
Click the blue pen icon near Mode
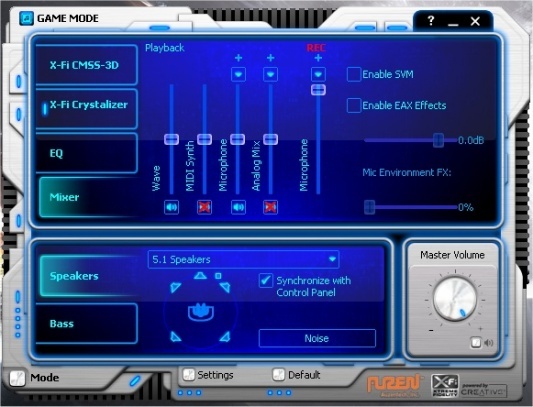pos(135,380)
